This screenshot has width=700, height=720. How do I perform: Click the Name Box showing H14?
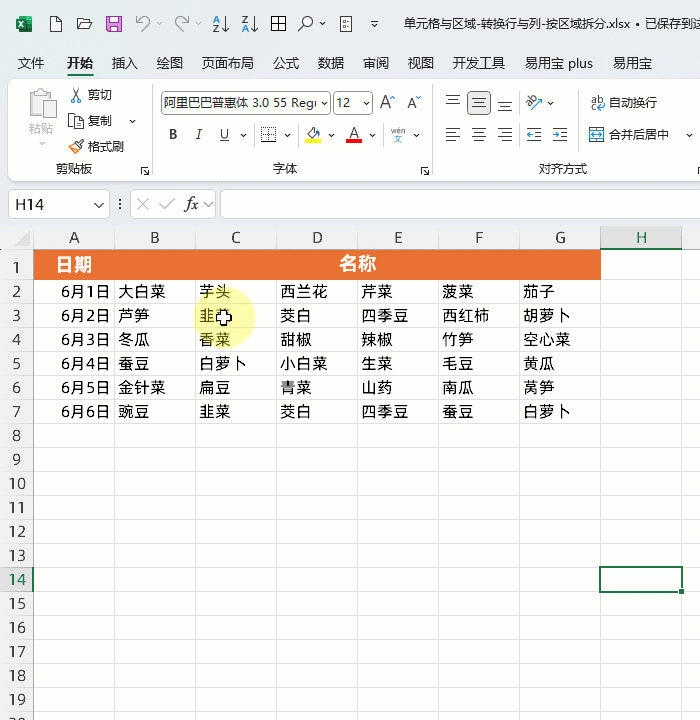pos(59,204)
